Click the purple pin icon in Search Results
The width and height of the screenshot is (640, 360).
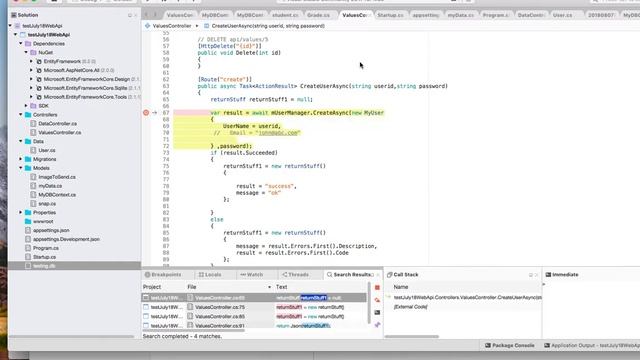(377, 325)
